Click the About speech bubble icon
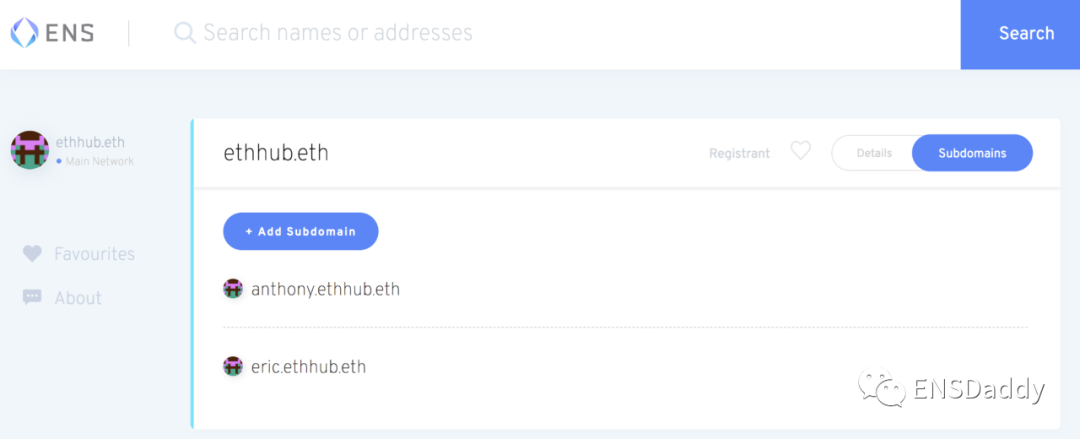Viewport: 1080px width, 439px height. (32, 297)
